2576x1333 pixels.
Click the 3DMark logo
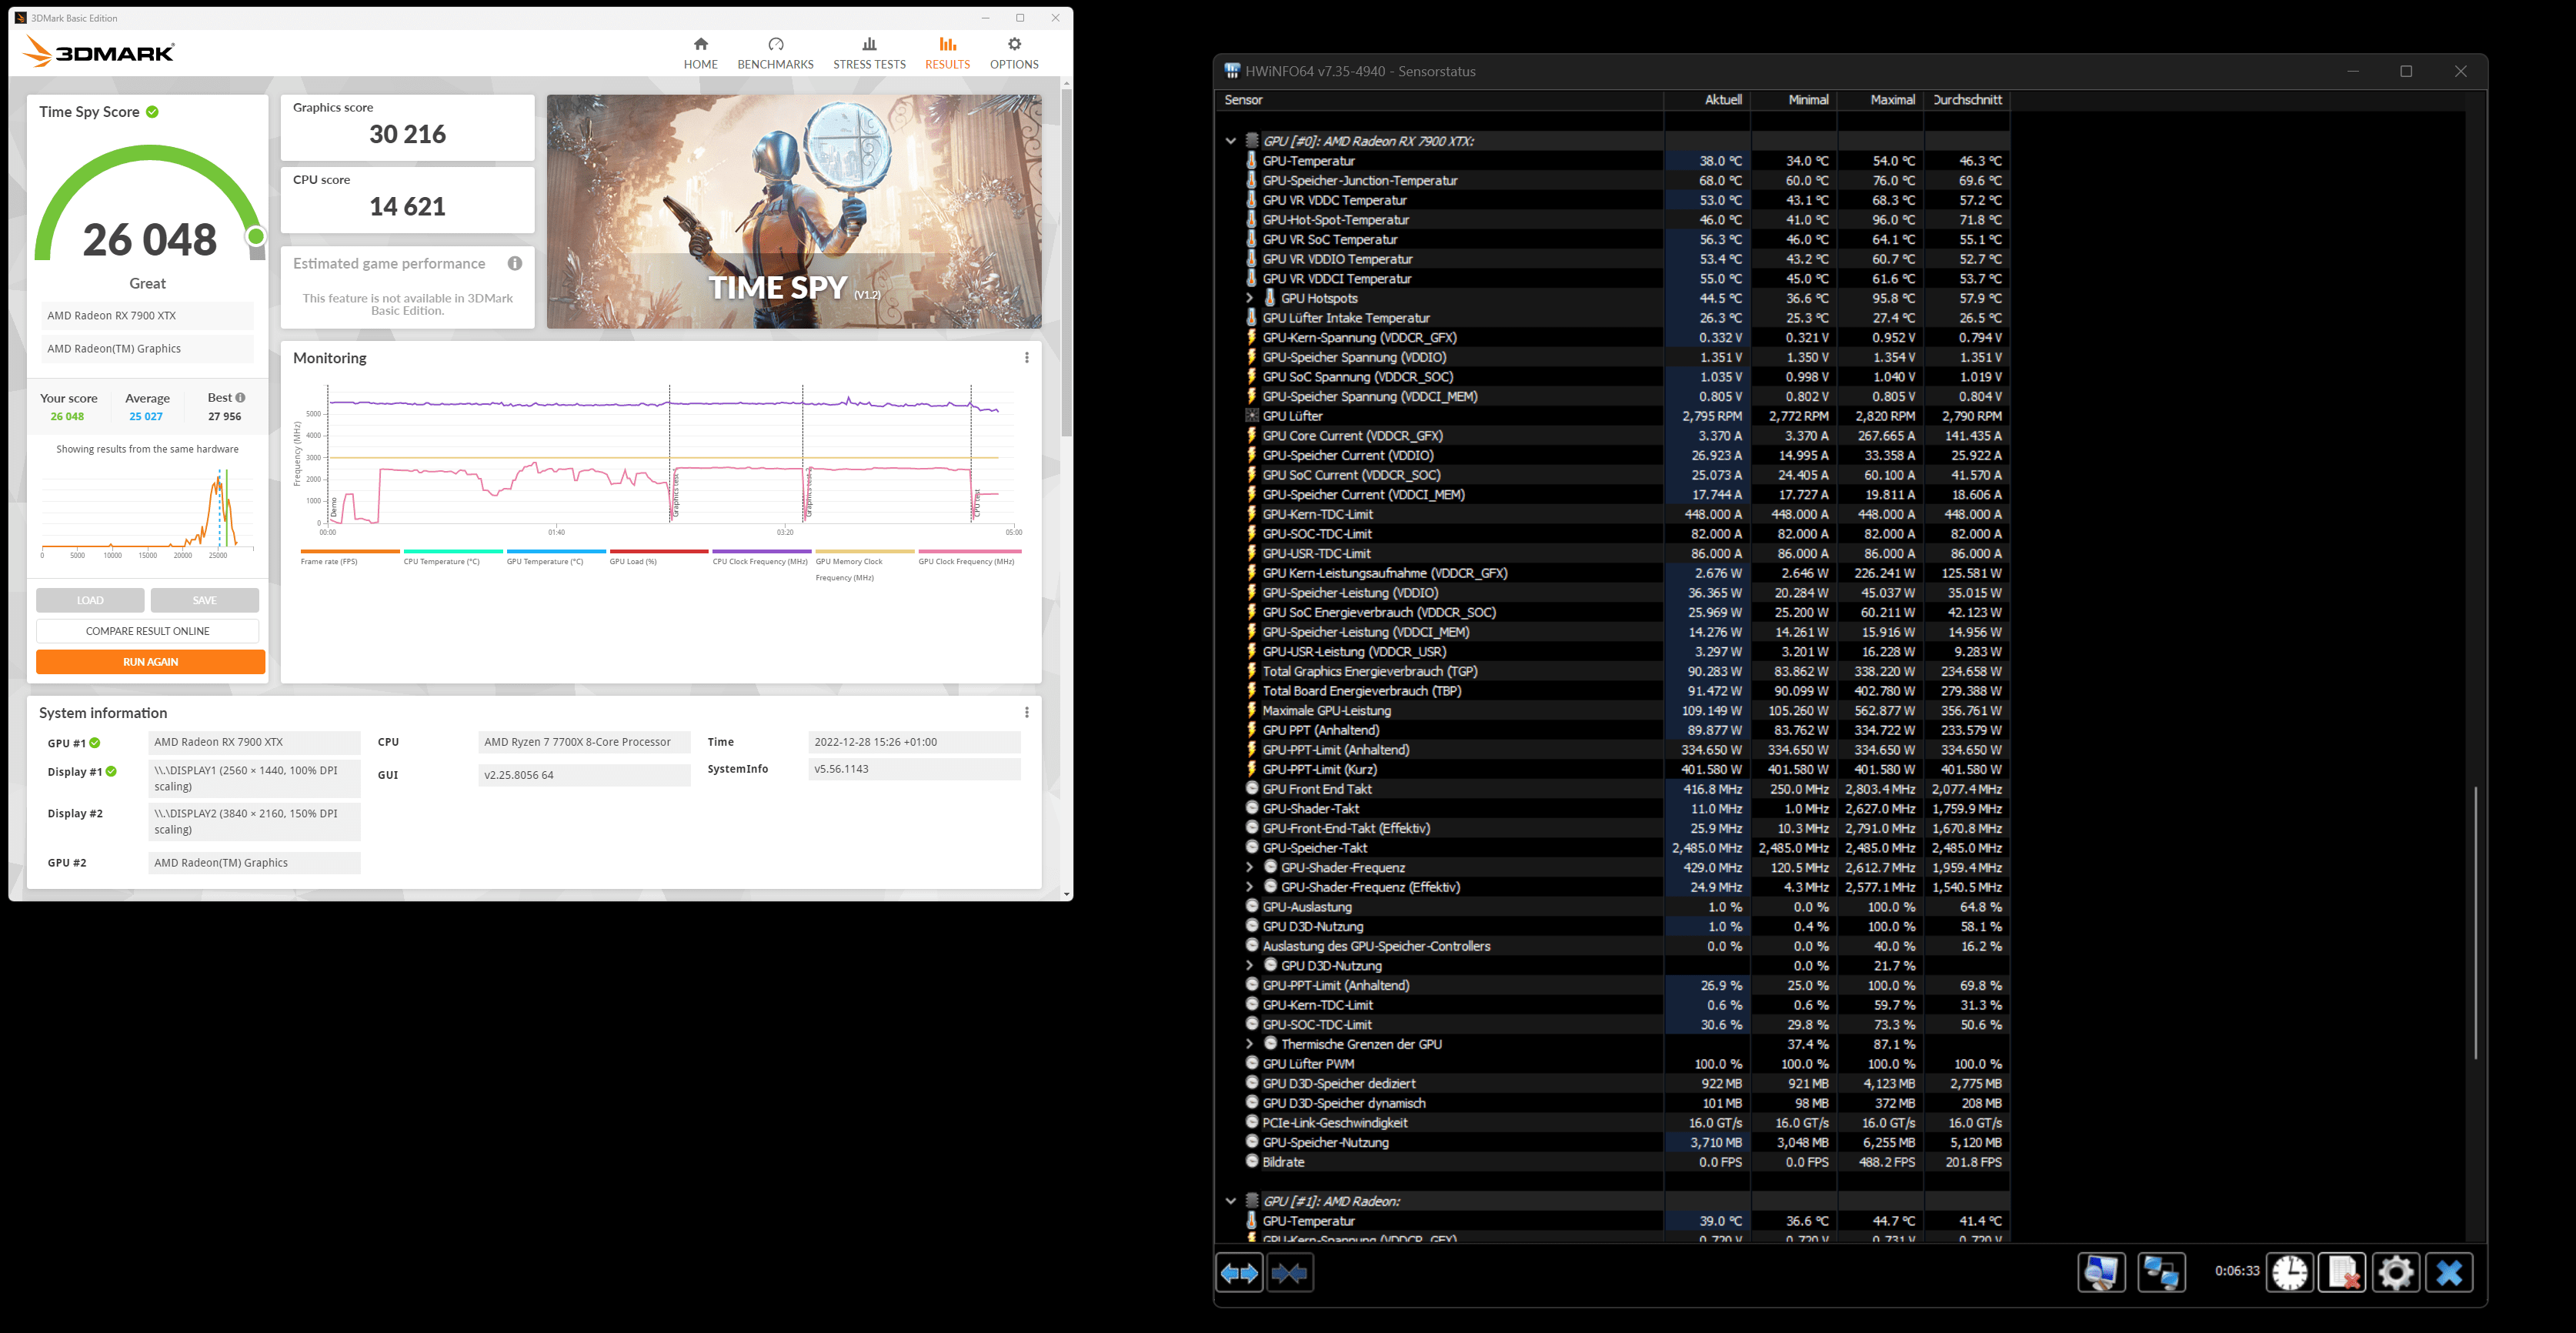98,51
